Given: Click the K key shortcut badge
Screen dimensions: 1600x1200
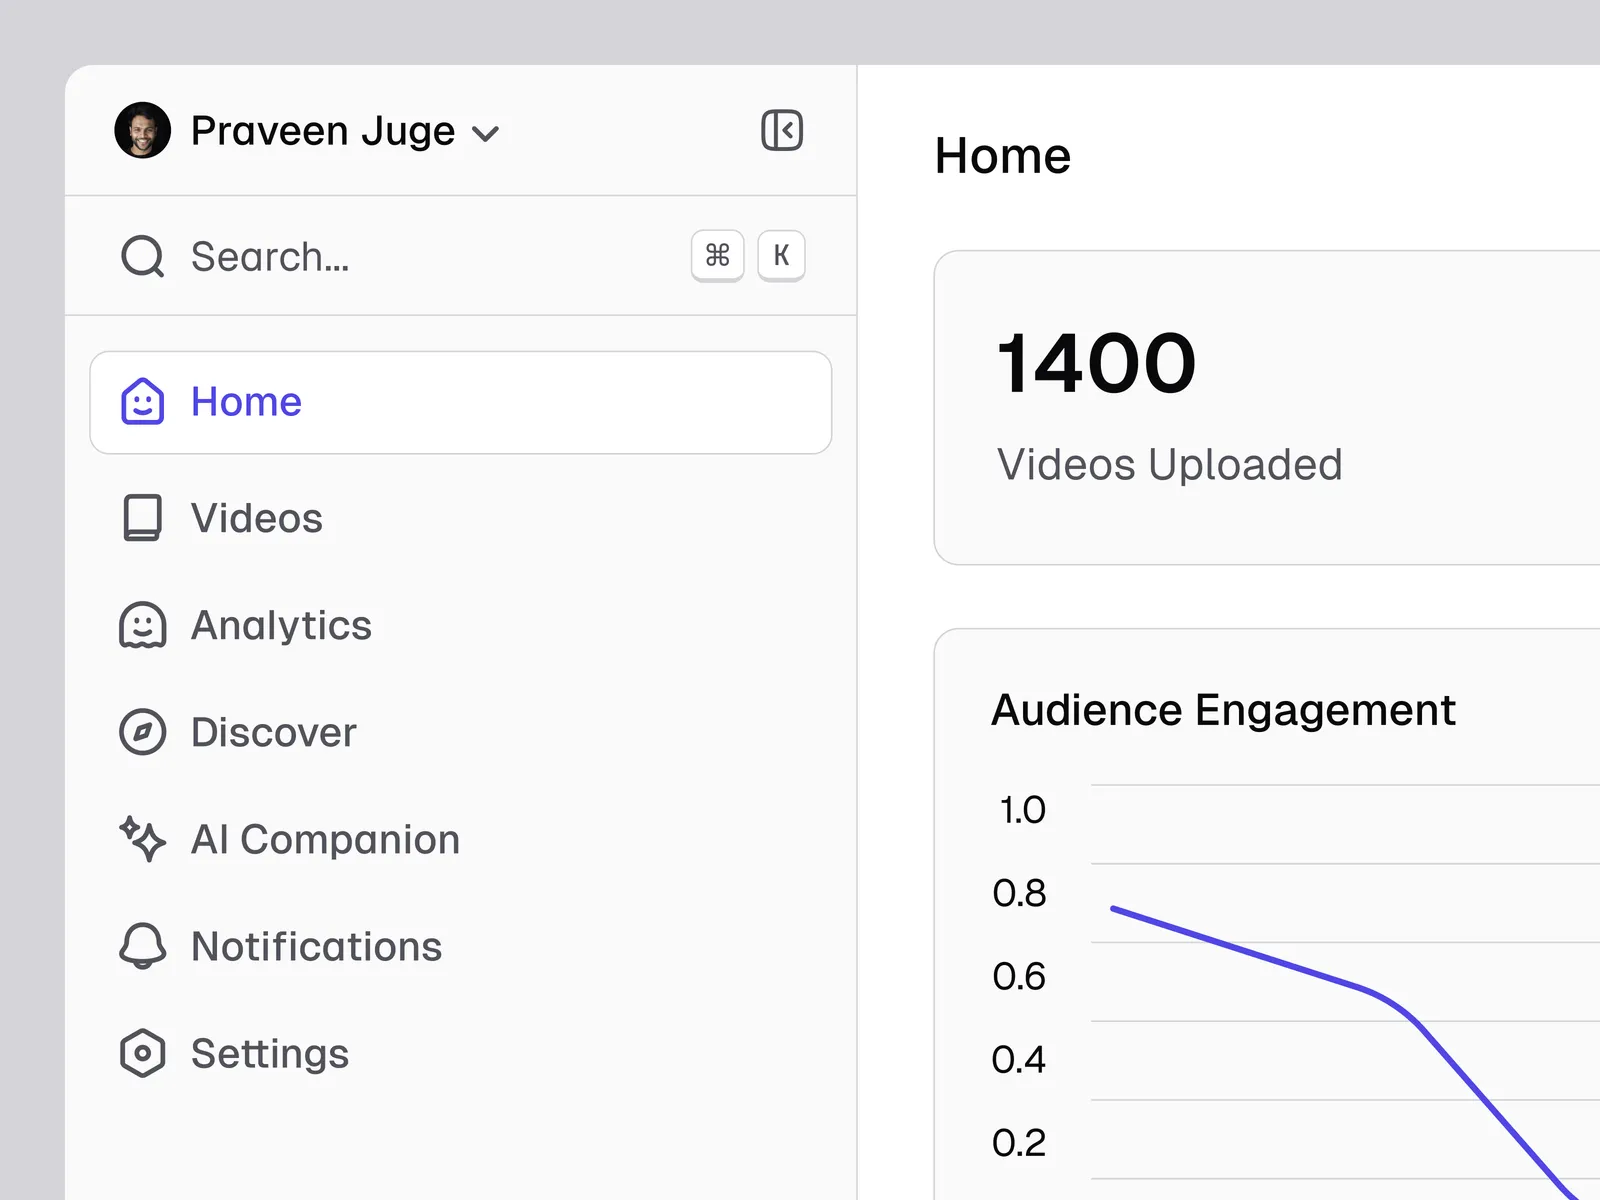Looking at the screenshot, I should click(781, 256).
